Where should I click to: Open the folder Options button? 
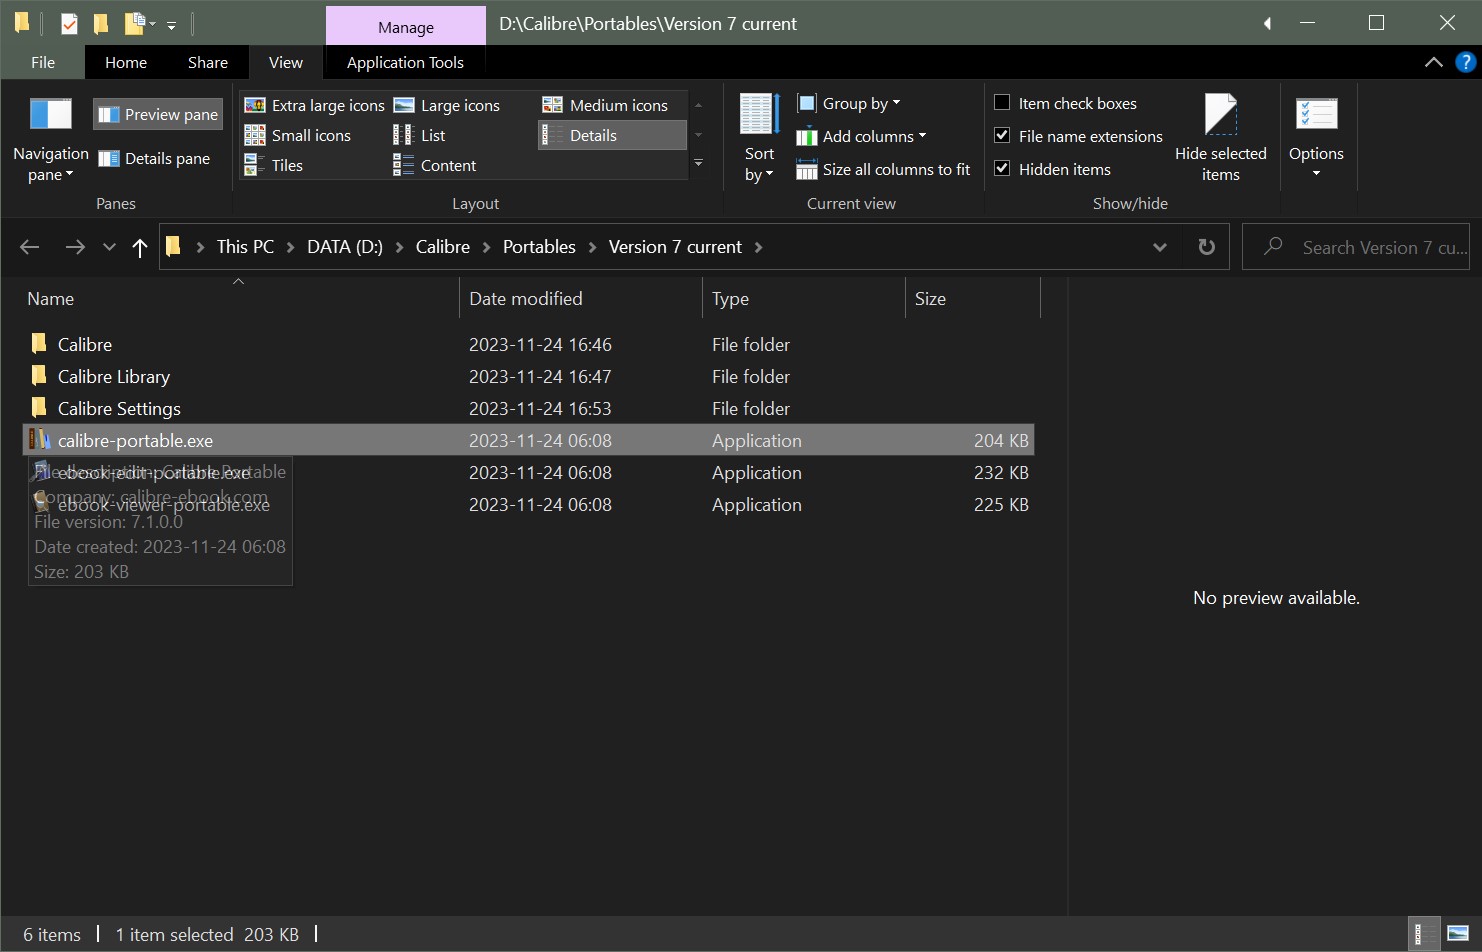click(1316, 138)
